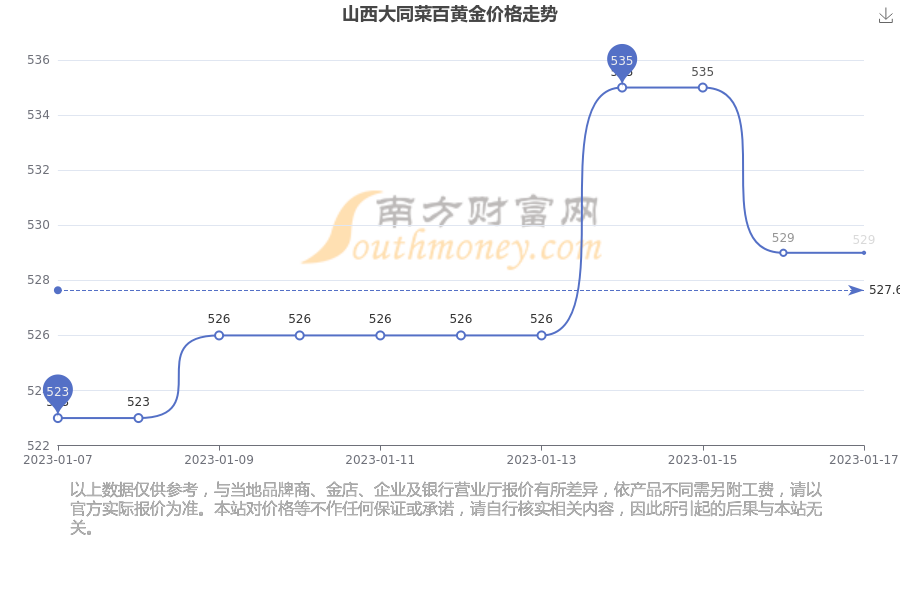Click the y-axis label 530
The height and width of the screenshot is (600, 900).
[x=38, y=225]
